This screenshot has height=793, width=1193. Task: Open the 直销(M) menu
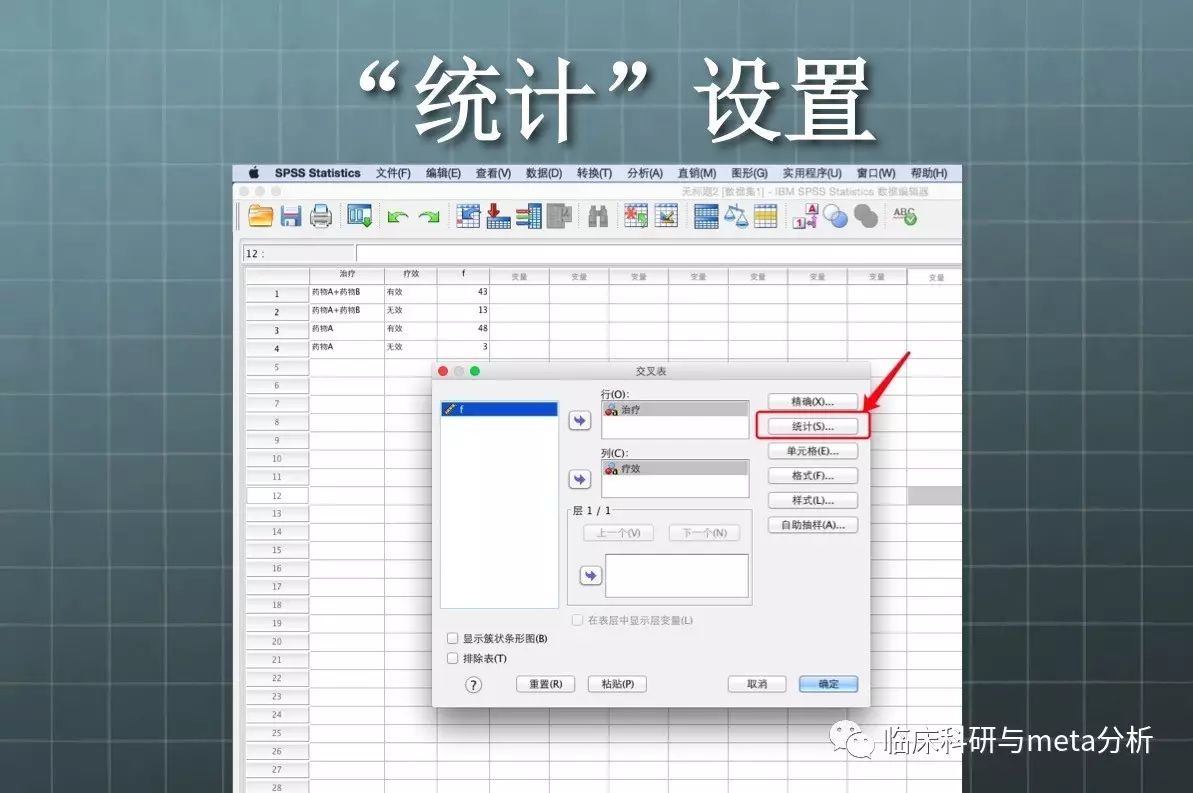(697, 173)
